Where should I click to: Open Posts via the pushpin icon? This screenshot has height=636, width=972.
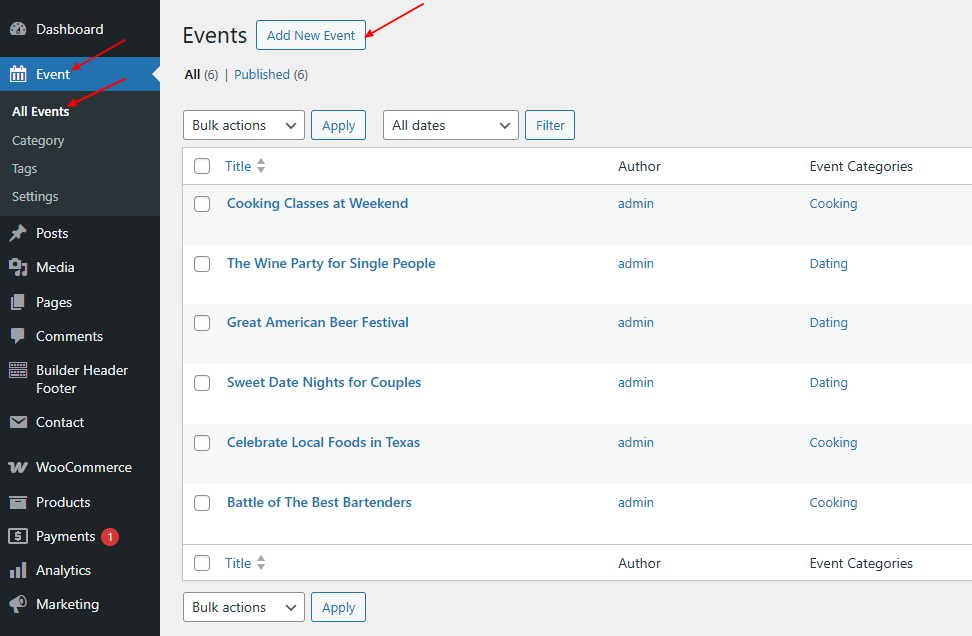[18, 233]
